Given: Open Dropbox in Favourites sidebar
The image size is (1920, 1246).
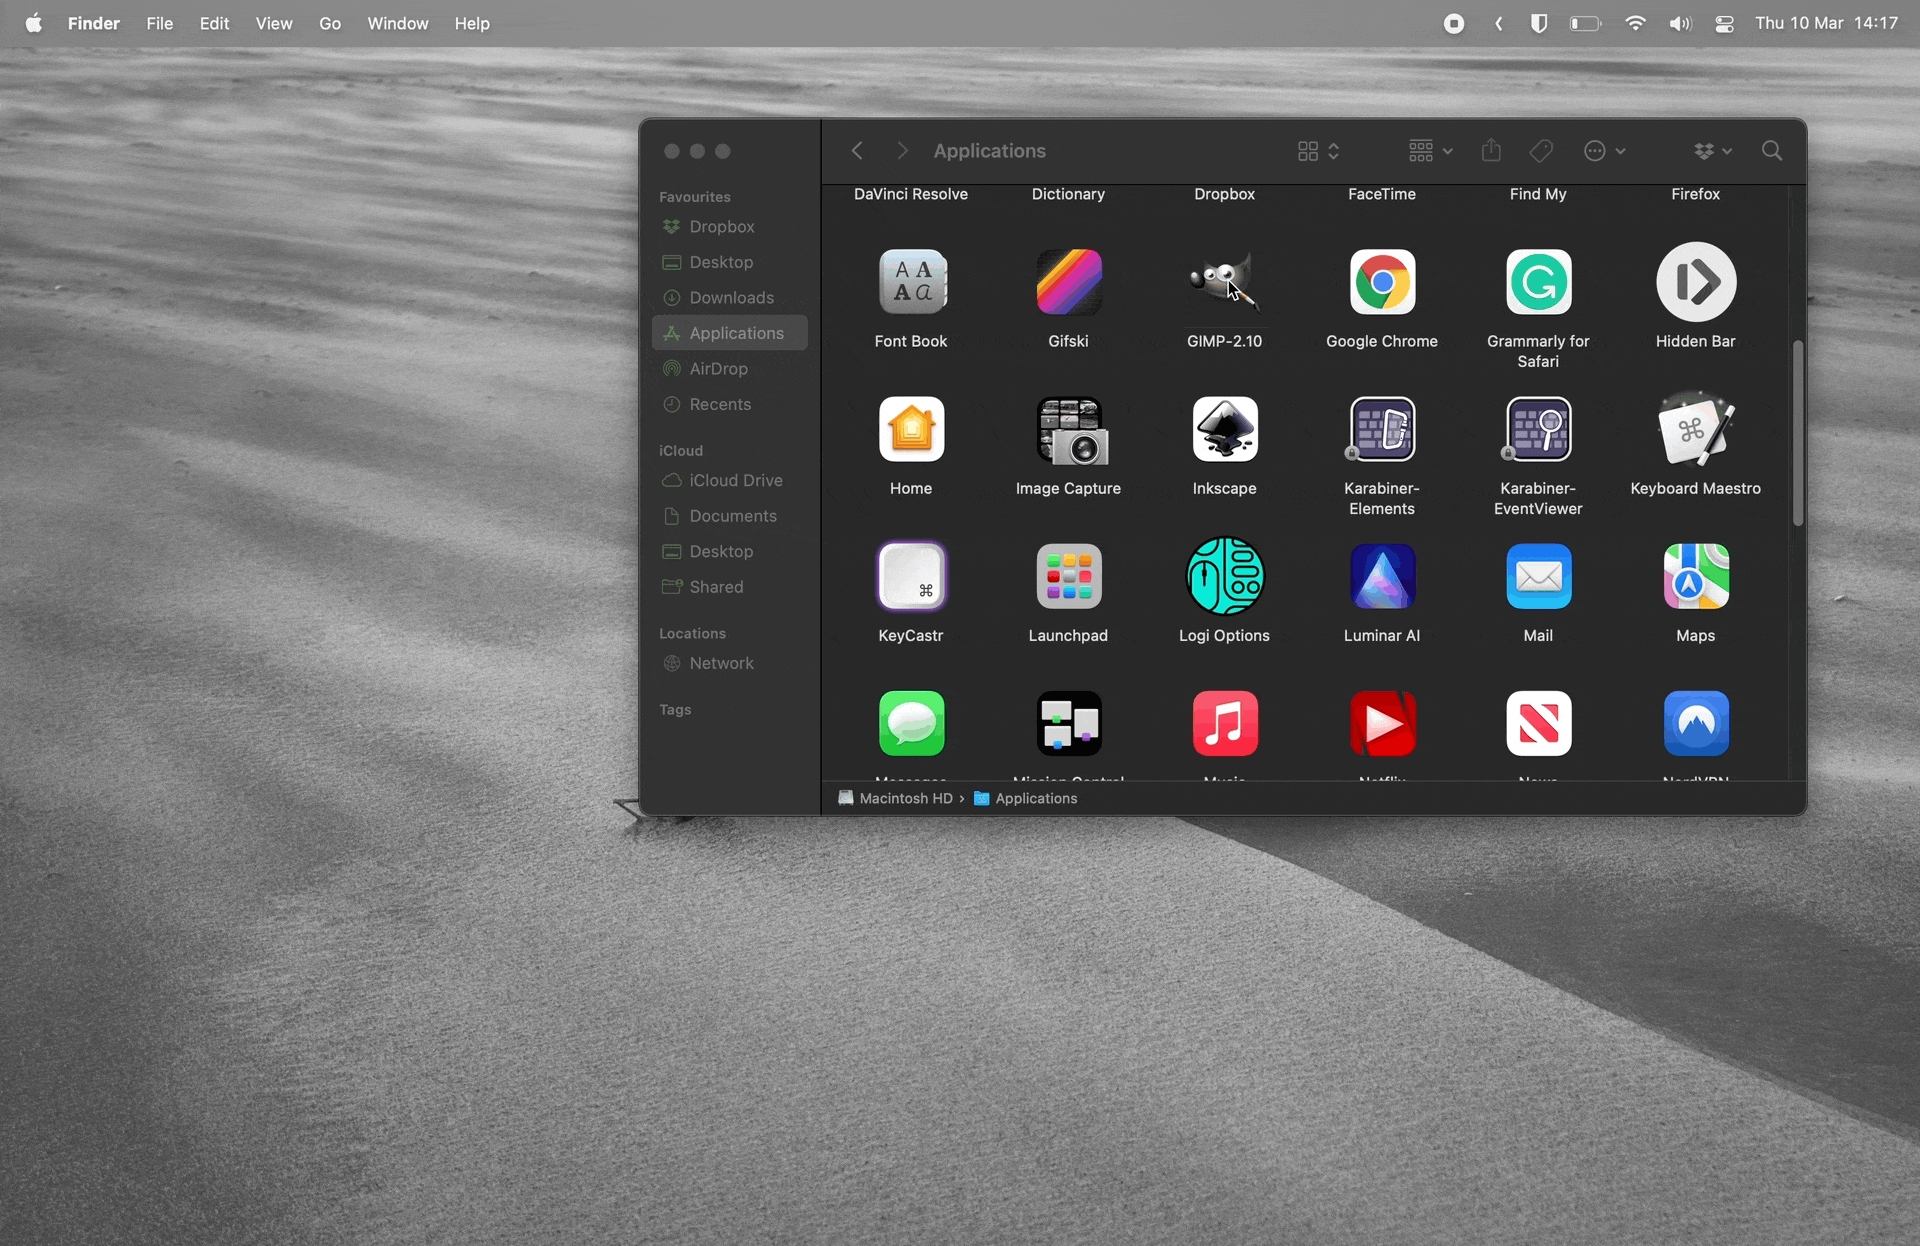Looking at the screenshot, I should [x=729, y=227].
